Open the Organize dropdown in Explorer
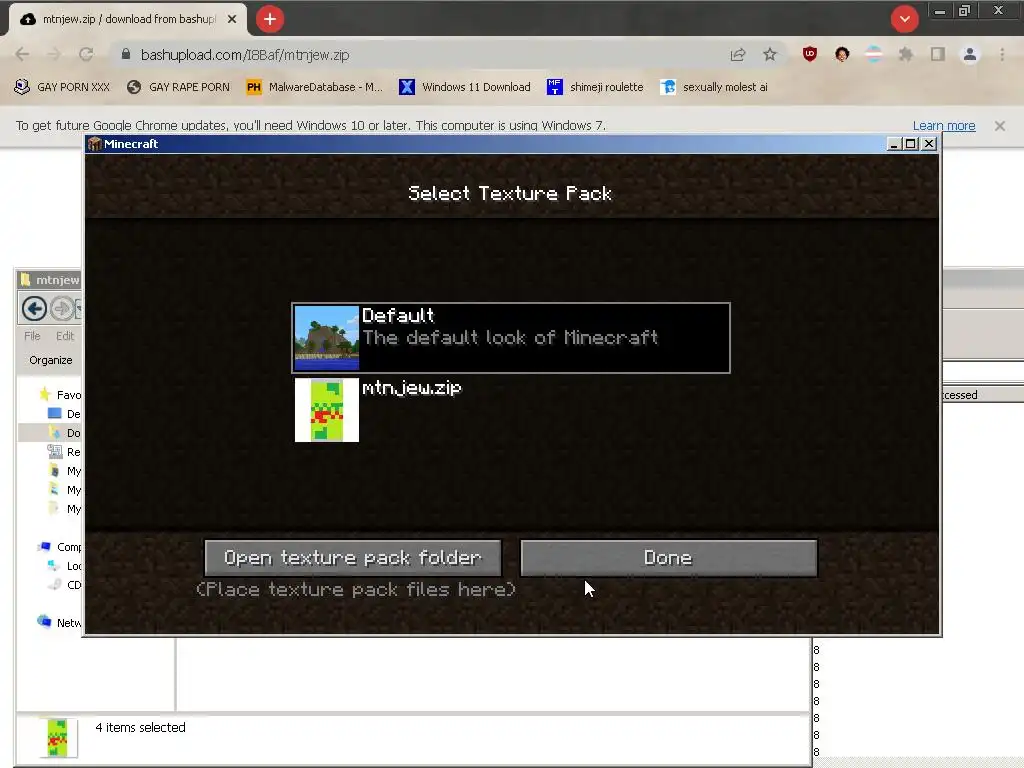The width and height of the screenshot is (1024, 768). [51, 360]
